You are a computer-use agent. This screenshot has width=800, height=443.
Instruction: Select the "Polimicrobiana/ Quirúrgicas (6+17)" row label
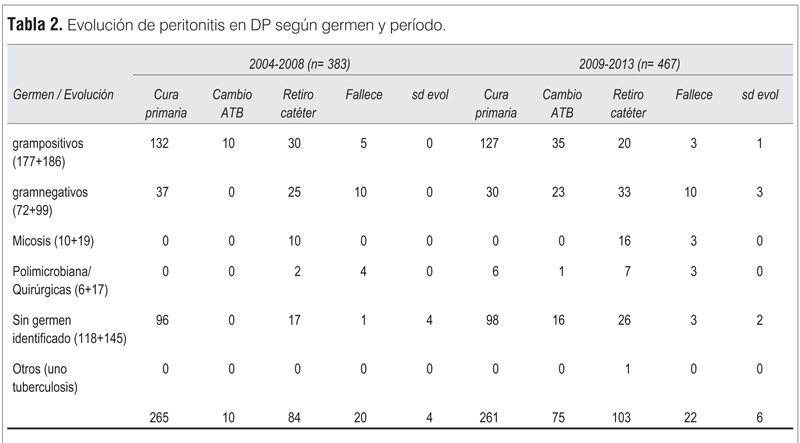pos(61,278)
